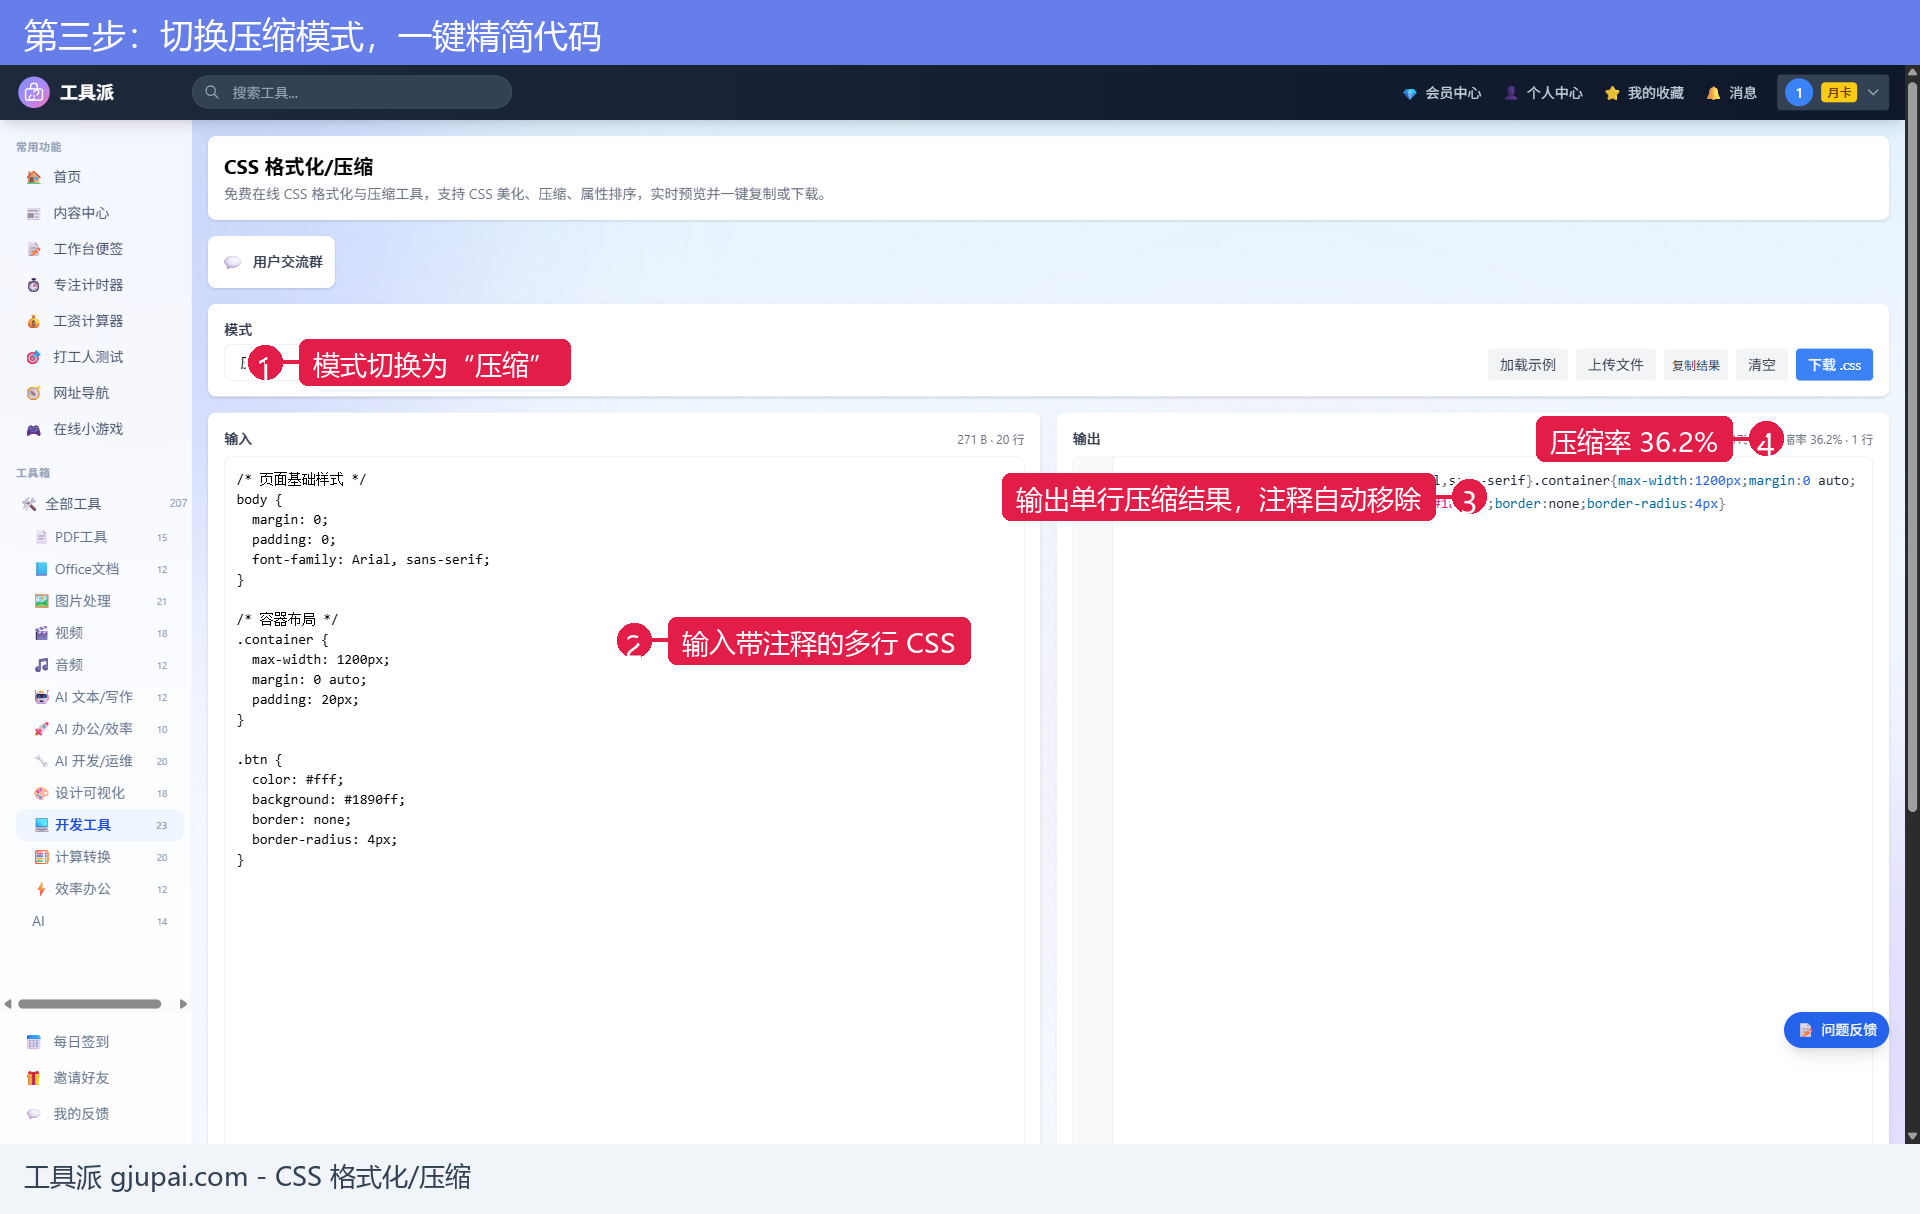Viewport: 1920px width, 1214px height.
Task: Open 会员中心 diamond icon
Action: coord(1409,93)
